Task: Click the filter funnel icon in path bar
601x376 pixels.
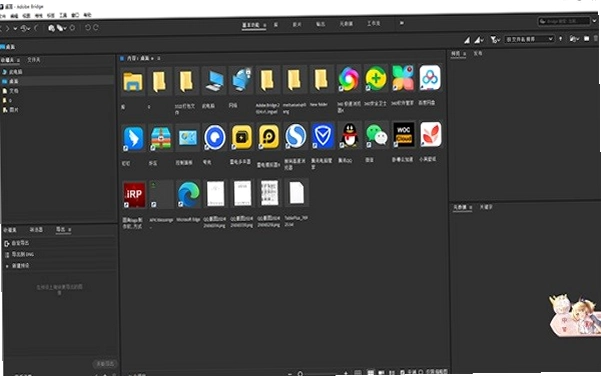Action: (494, 39)
